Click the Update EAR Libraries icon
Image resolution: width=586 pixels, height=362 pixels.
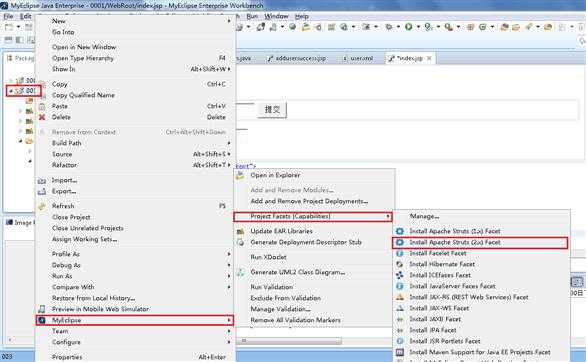point(240,231)
